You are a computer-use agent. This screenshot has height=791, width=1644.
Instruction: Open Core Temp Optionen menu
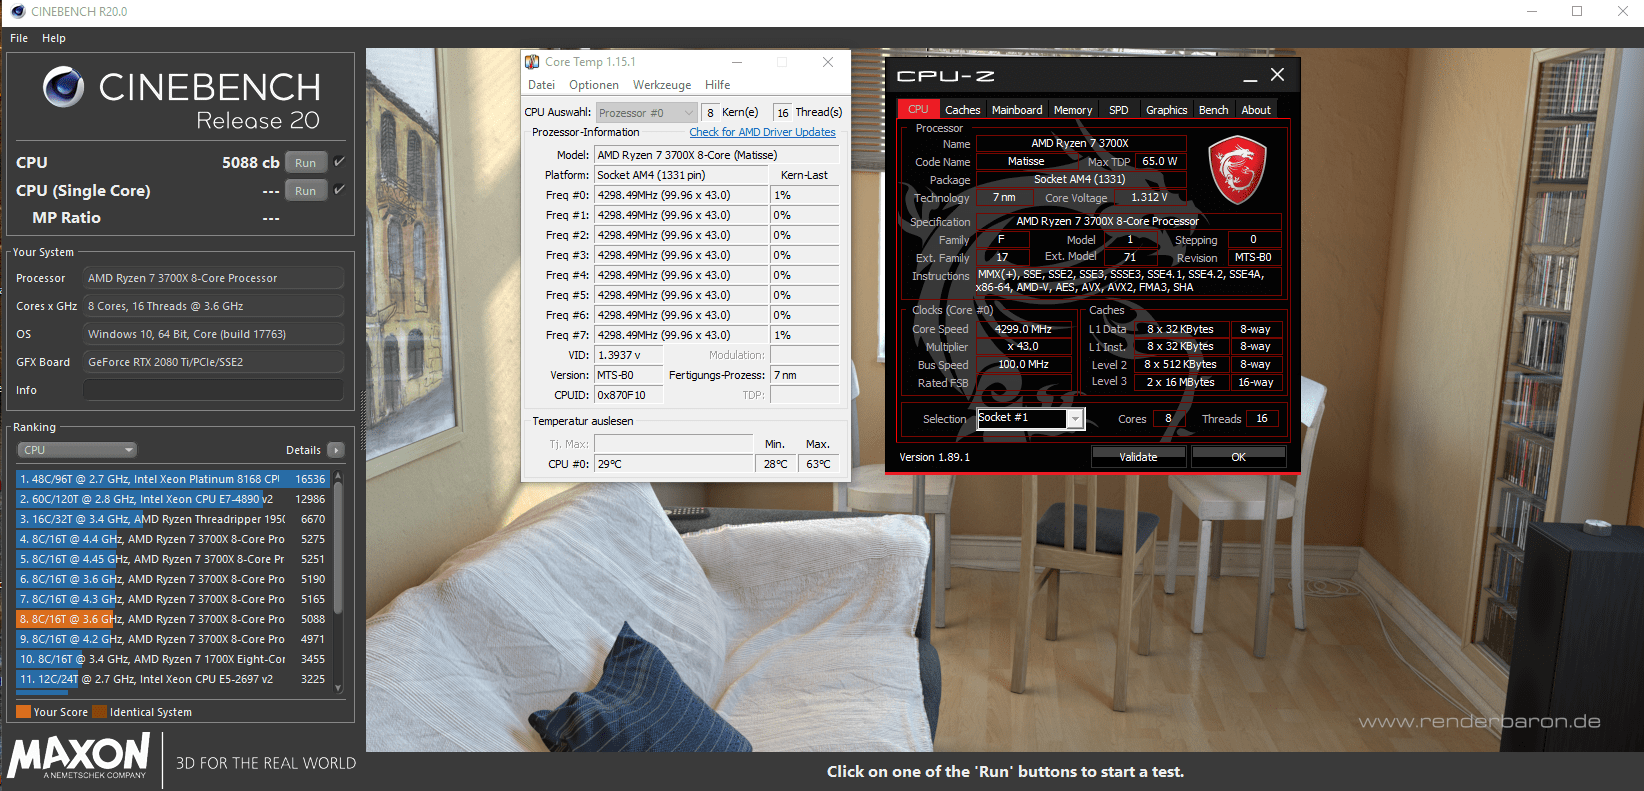(x=594, y=85)
